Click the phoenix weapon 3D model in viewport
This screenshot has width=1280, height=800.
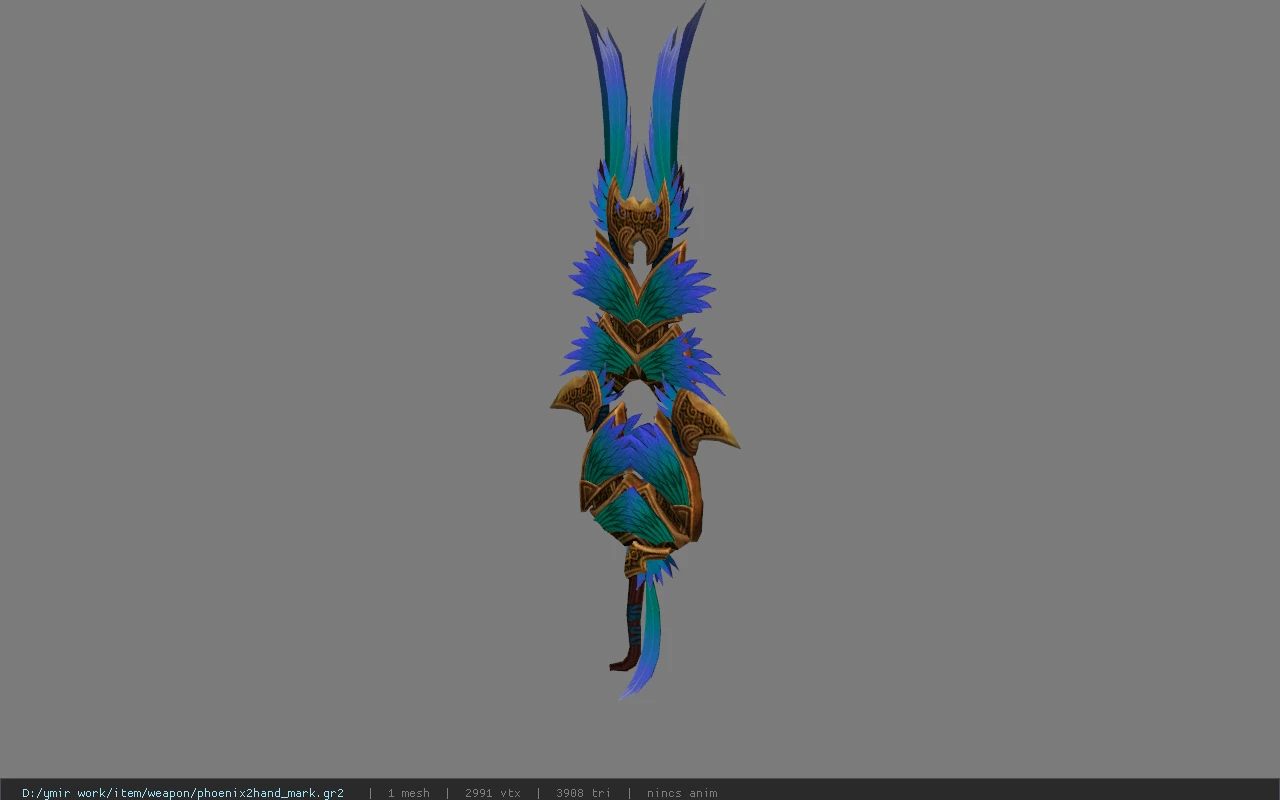pos(645,350)
